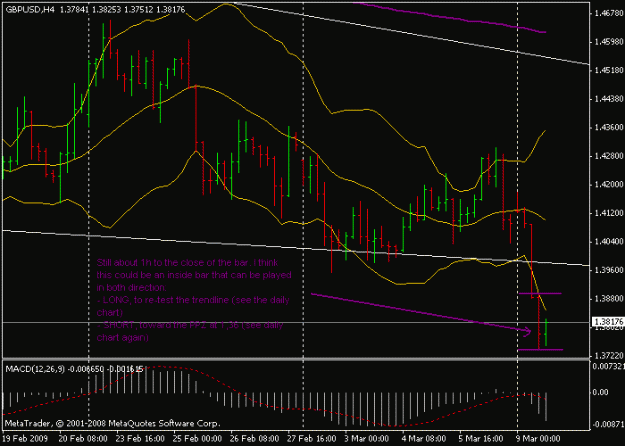Click the MACD scale value 0.007321
This screenshot has width=625, height=446.
[609, 366]
